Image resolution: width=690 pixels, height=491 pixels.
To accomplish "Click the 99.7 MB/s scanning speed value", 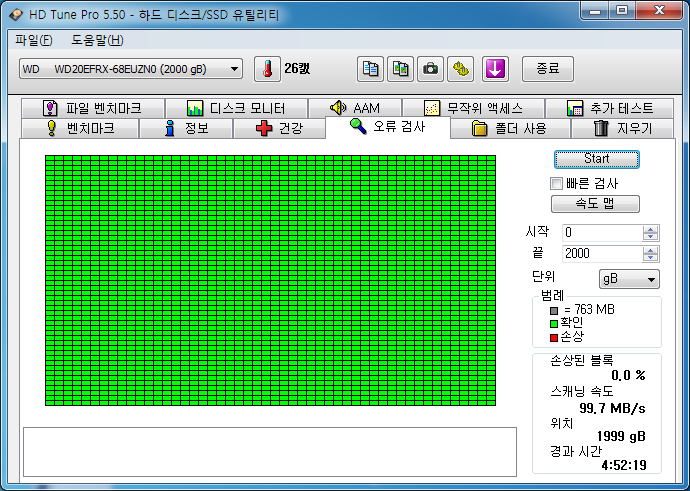I will (612, 408).
